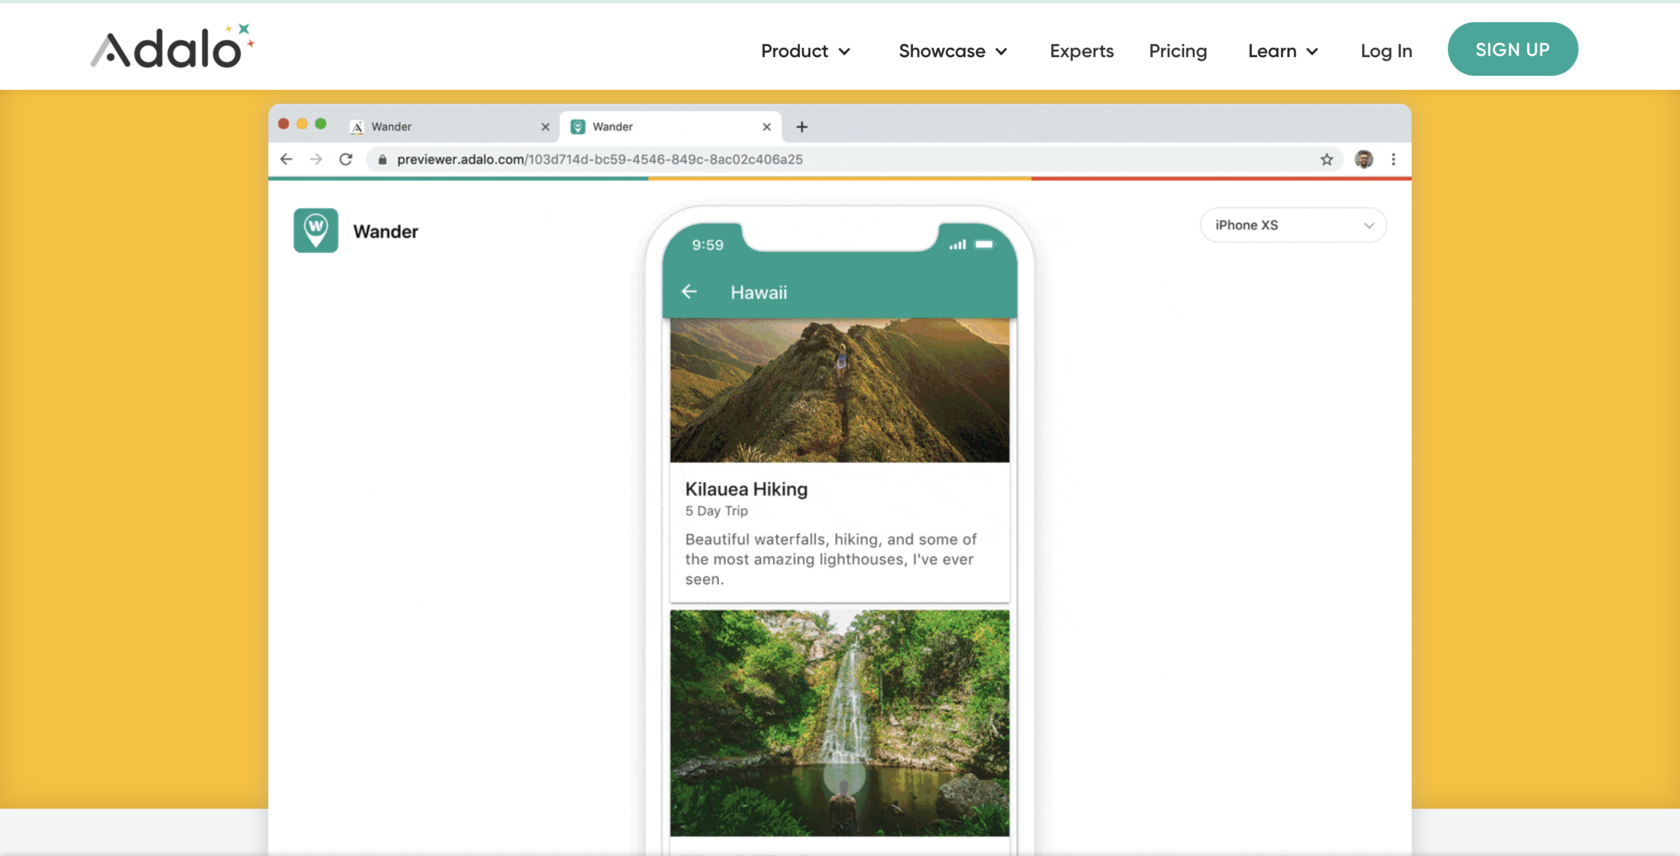Image resolution: width=1680 pixels, height=856 pixels.
Task: Click the Kilauea Hiking card title
Action: (x=746, y=489)
